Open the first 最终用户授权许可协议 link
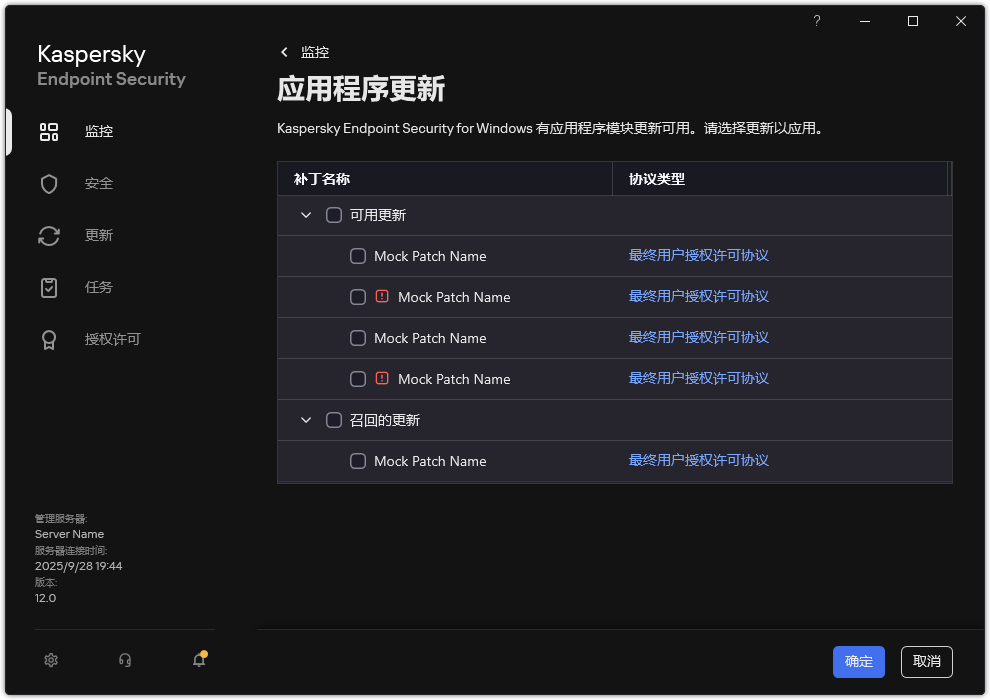This screenshot has height=700, width=990. (697, 255)
